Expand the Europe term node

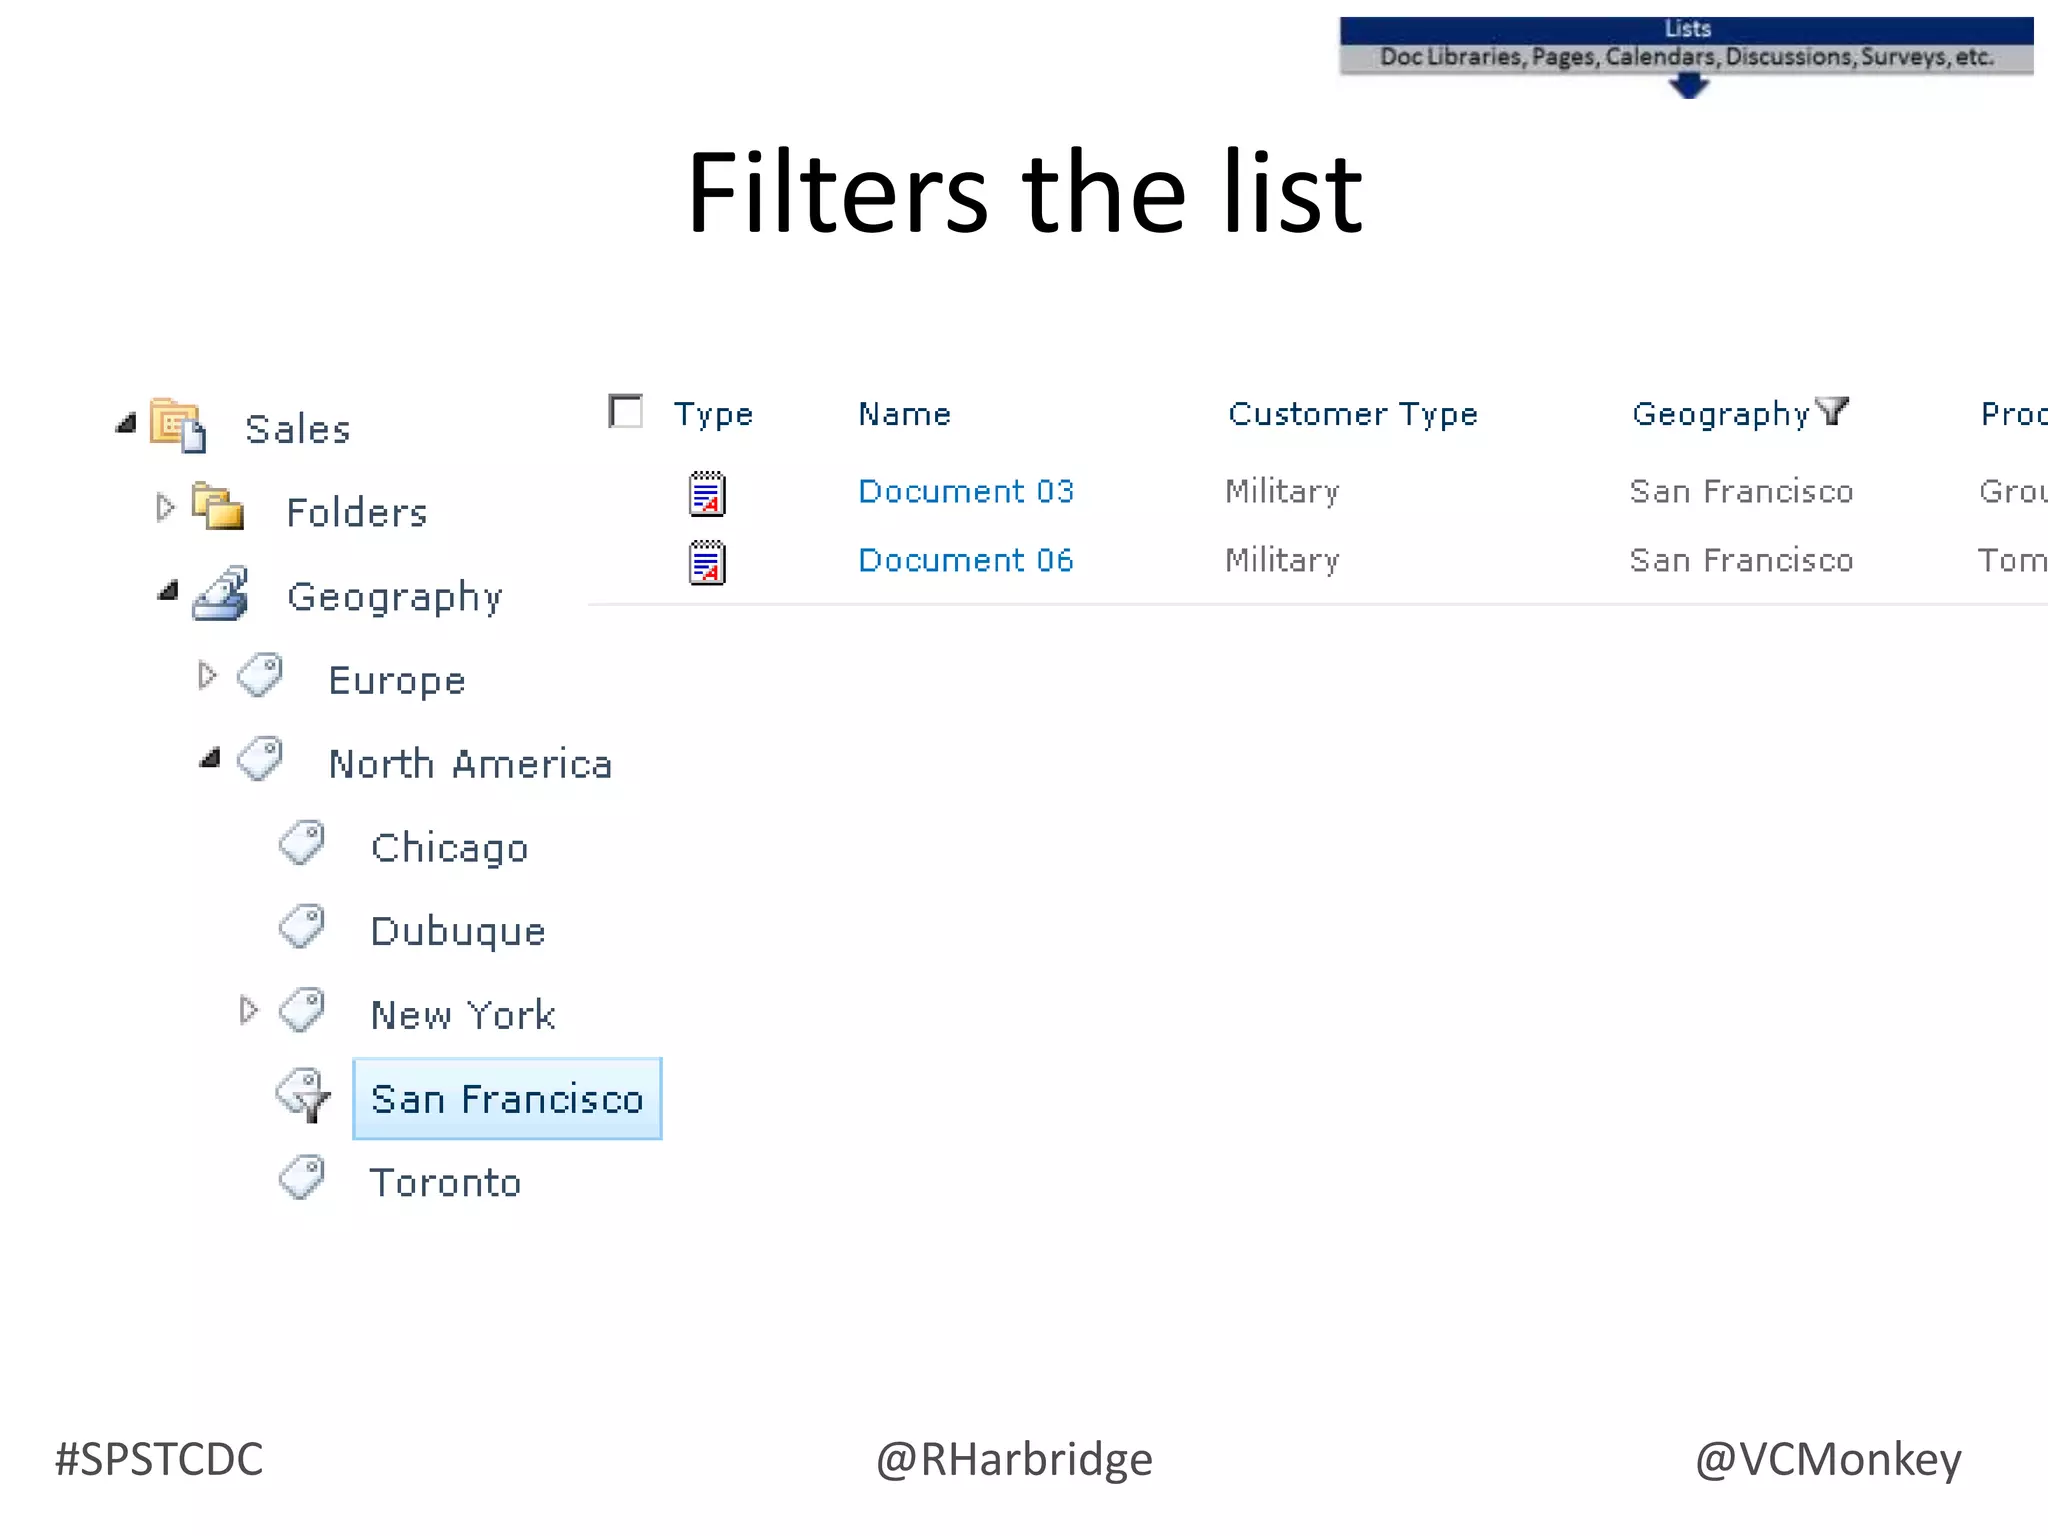(x=207, y=675)
